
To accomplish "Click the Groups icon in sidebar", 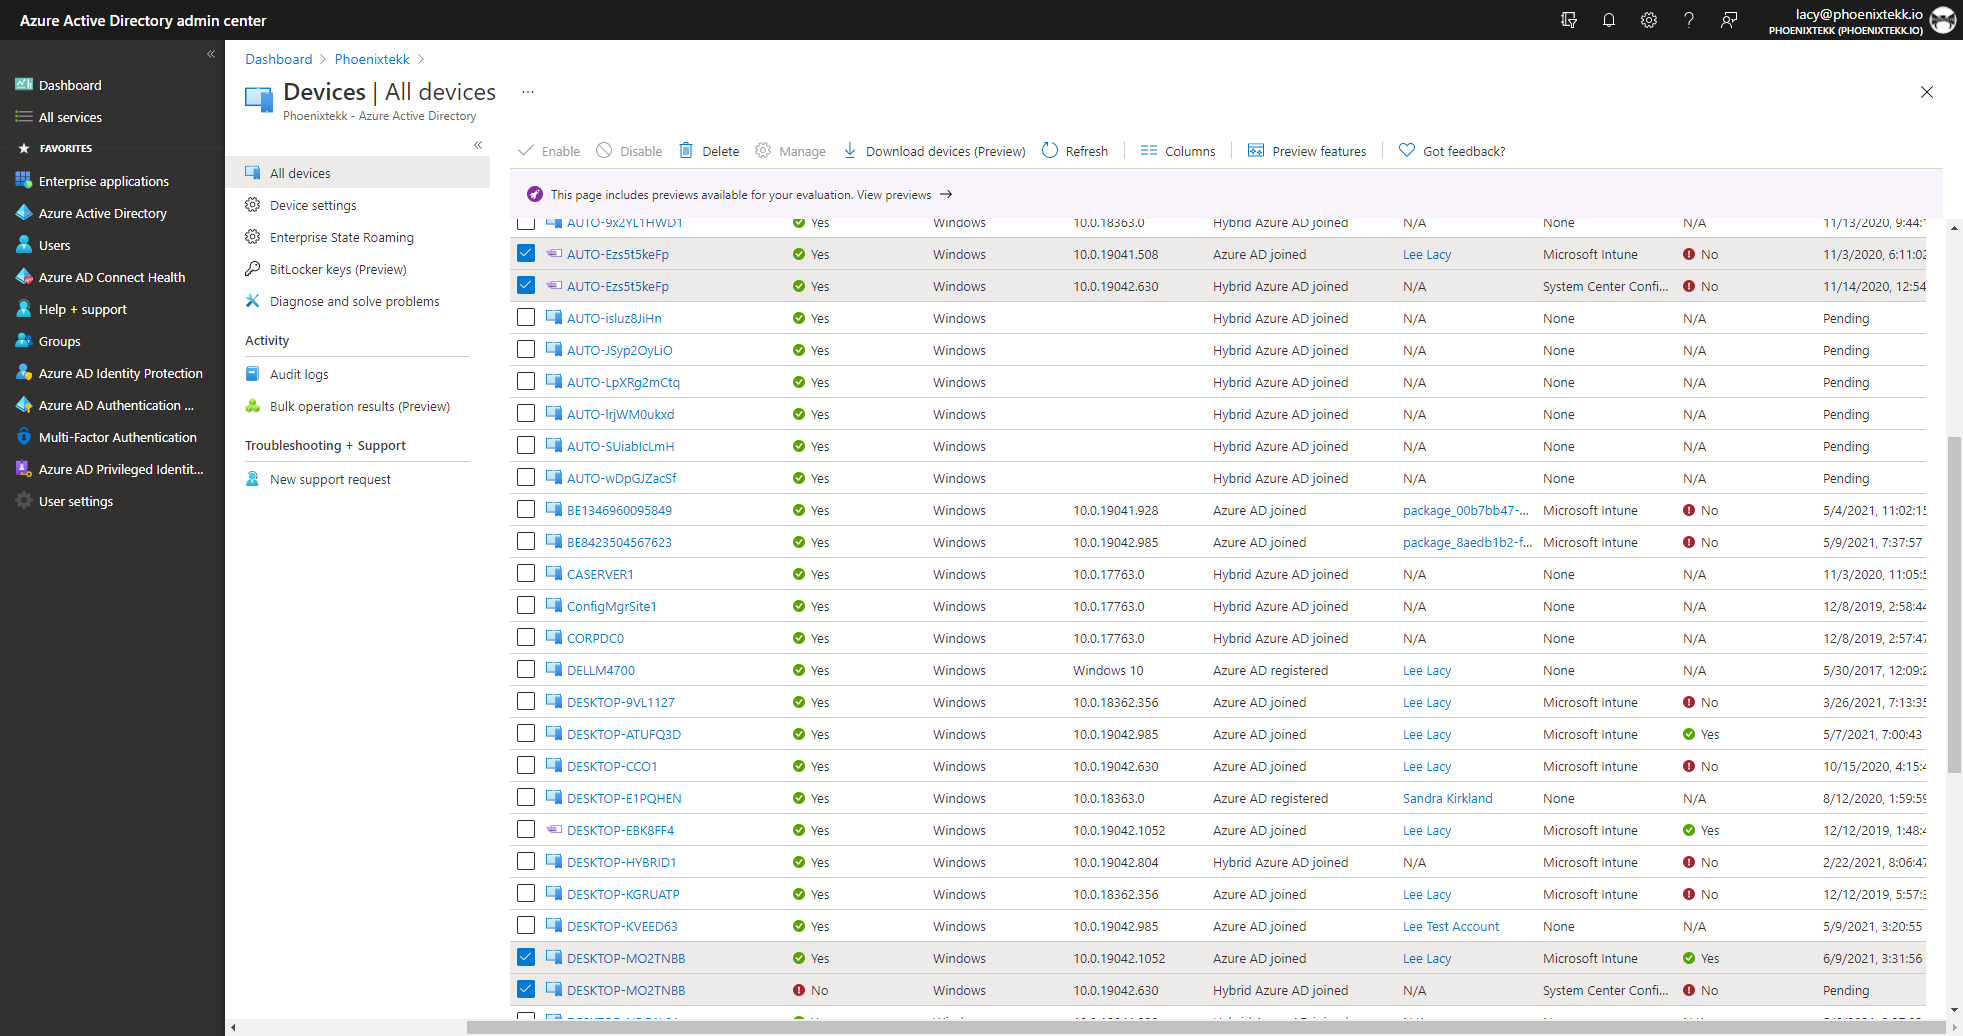I will [x=24, y=341].
